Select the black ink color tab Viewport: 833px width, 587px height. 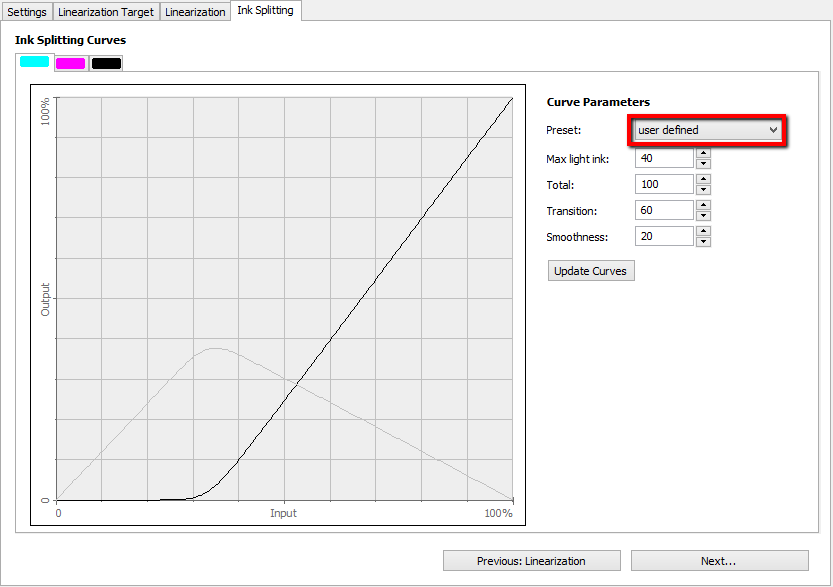click(106, 63)
